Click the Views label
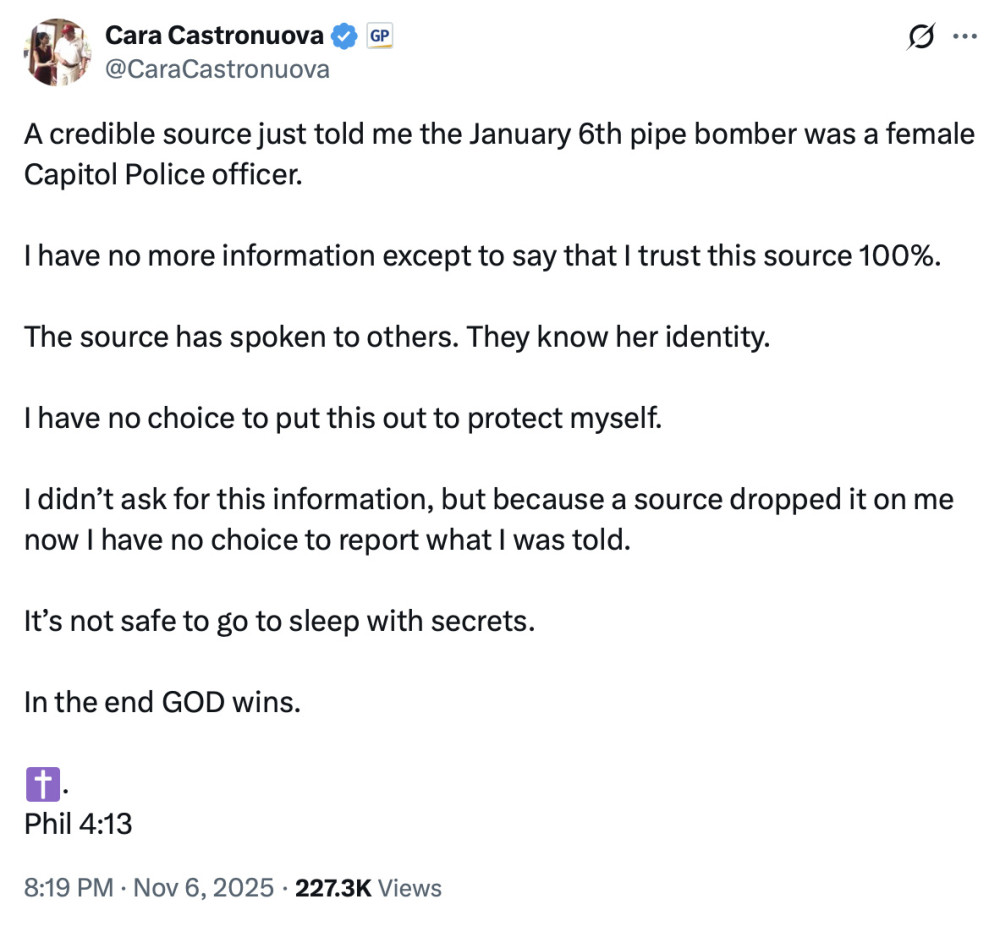 (x=410, y=887)
